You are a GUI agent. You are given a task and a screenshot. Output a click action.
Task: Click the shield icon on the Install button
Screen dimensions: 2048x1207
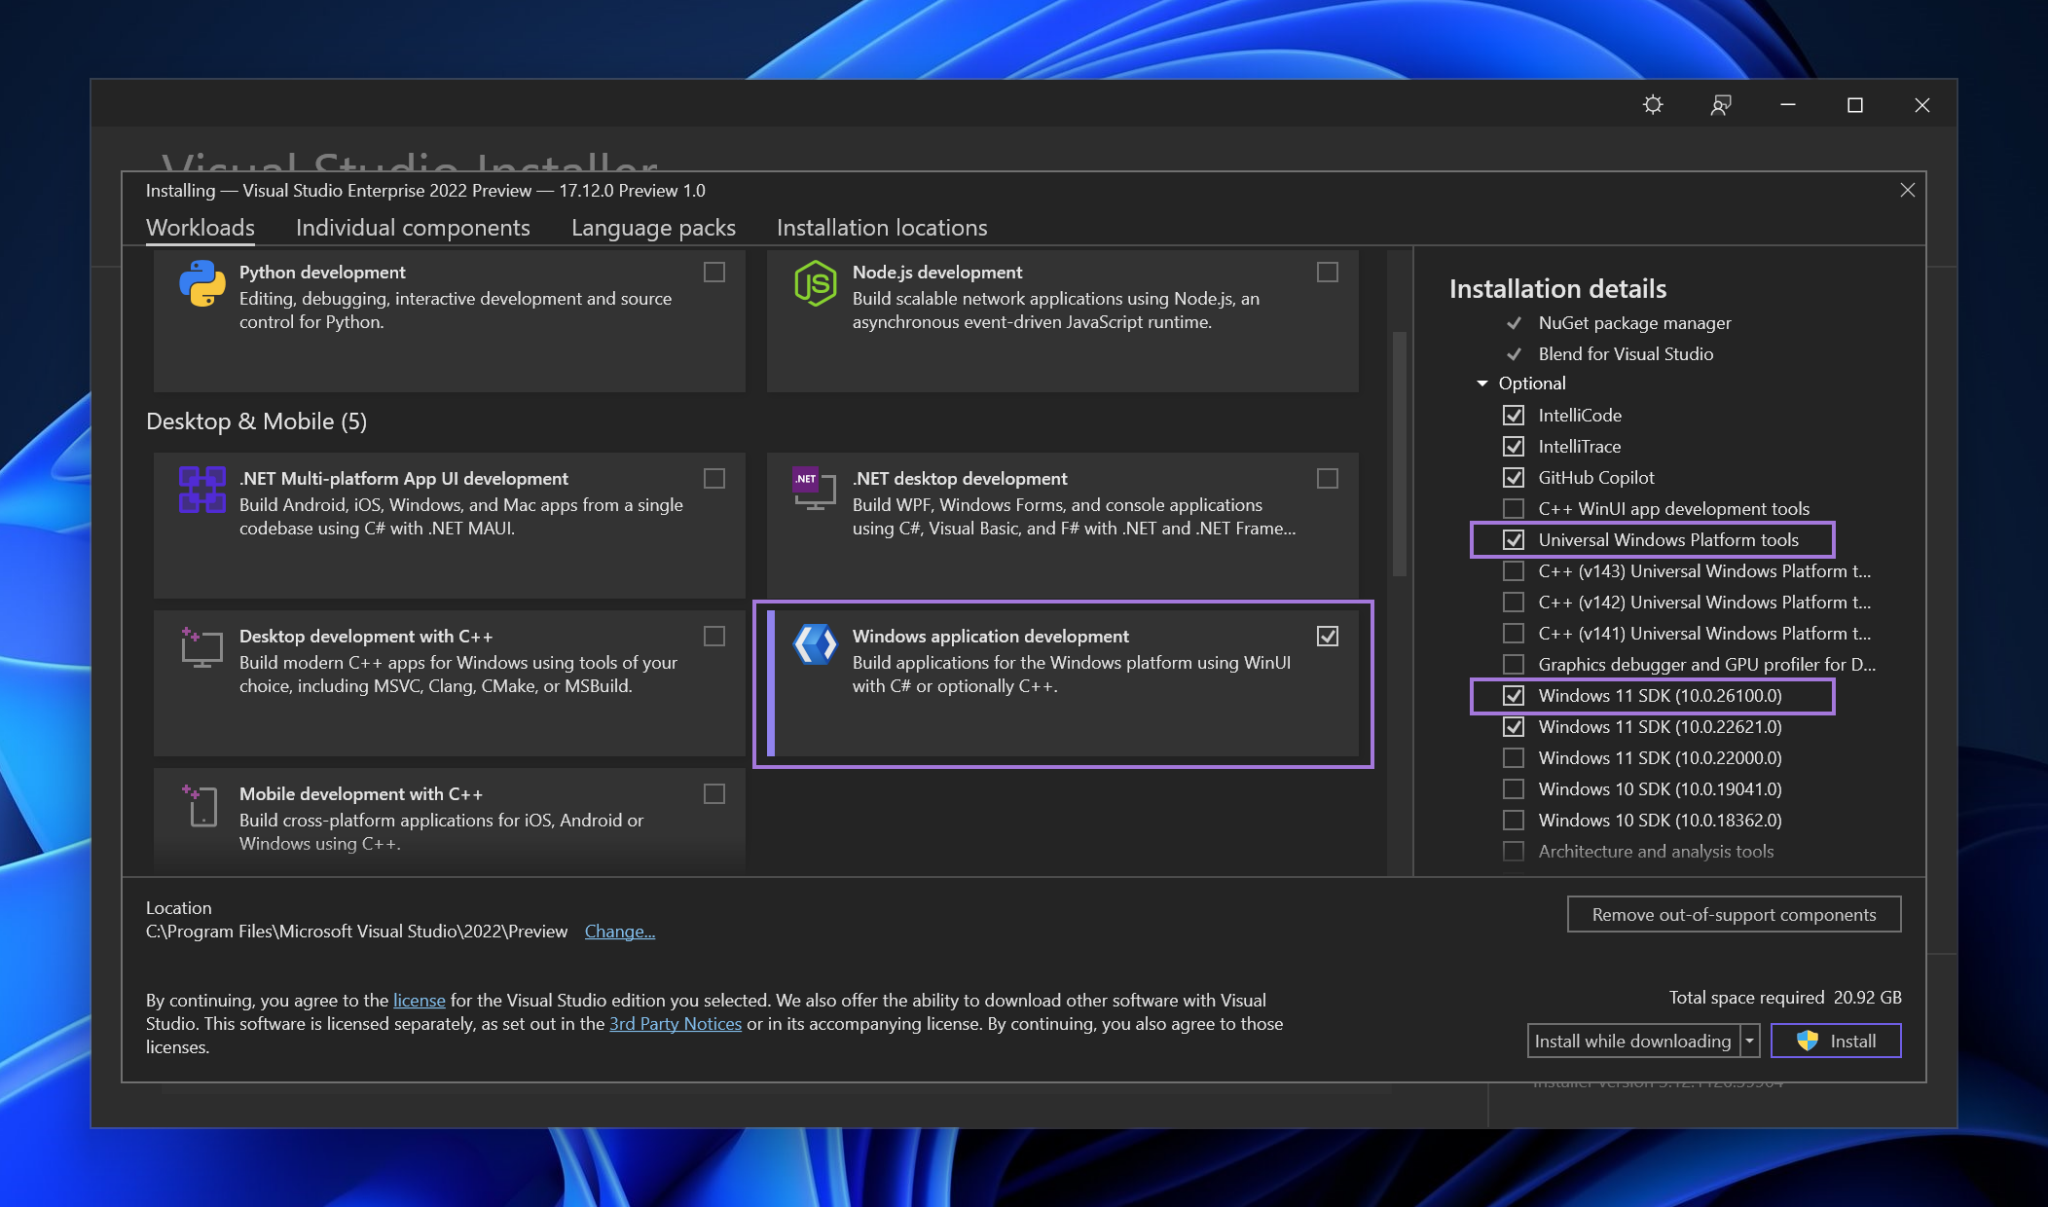[x=1806, y=1040]
